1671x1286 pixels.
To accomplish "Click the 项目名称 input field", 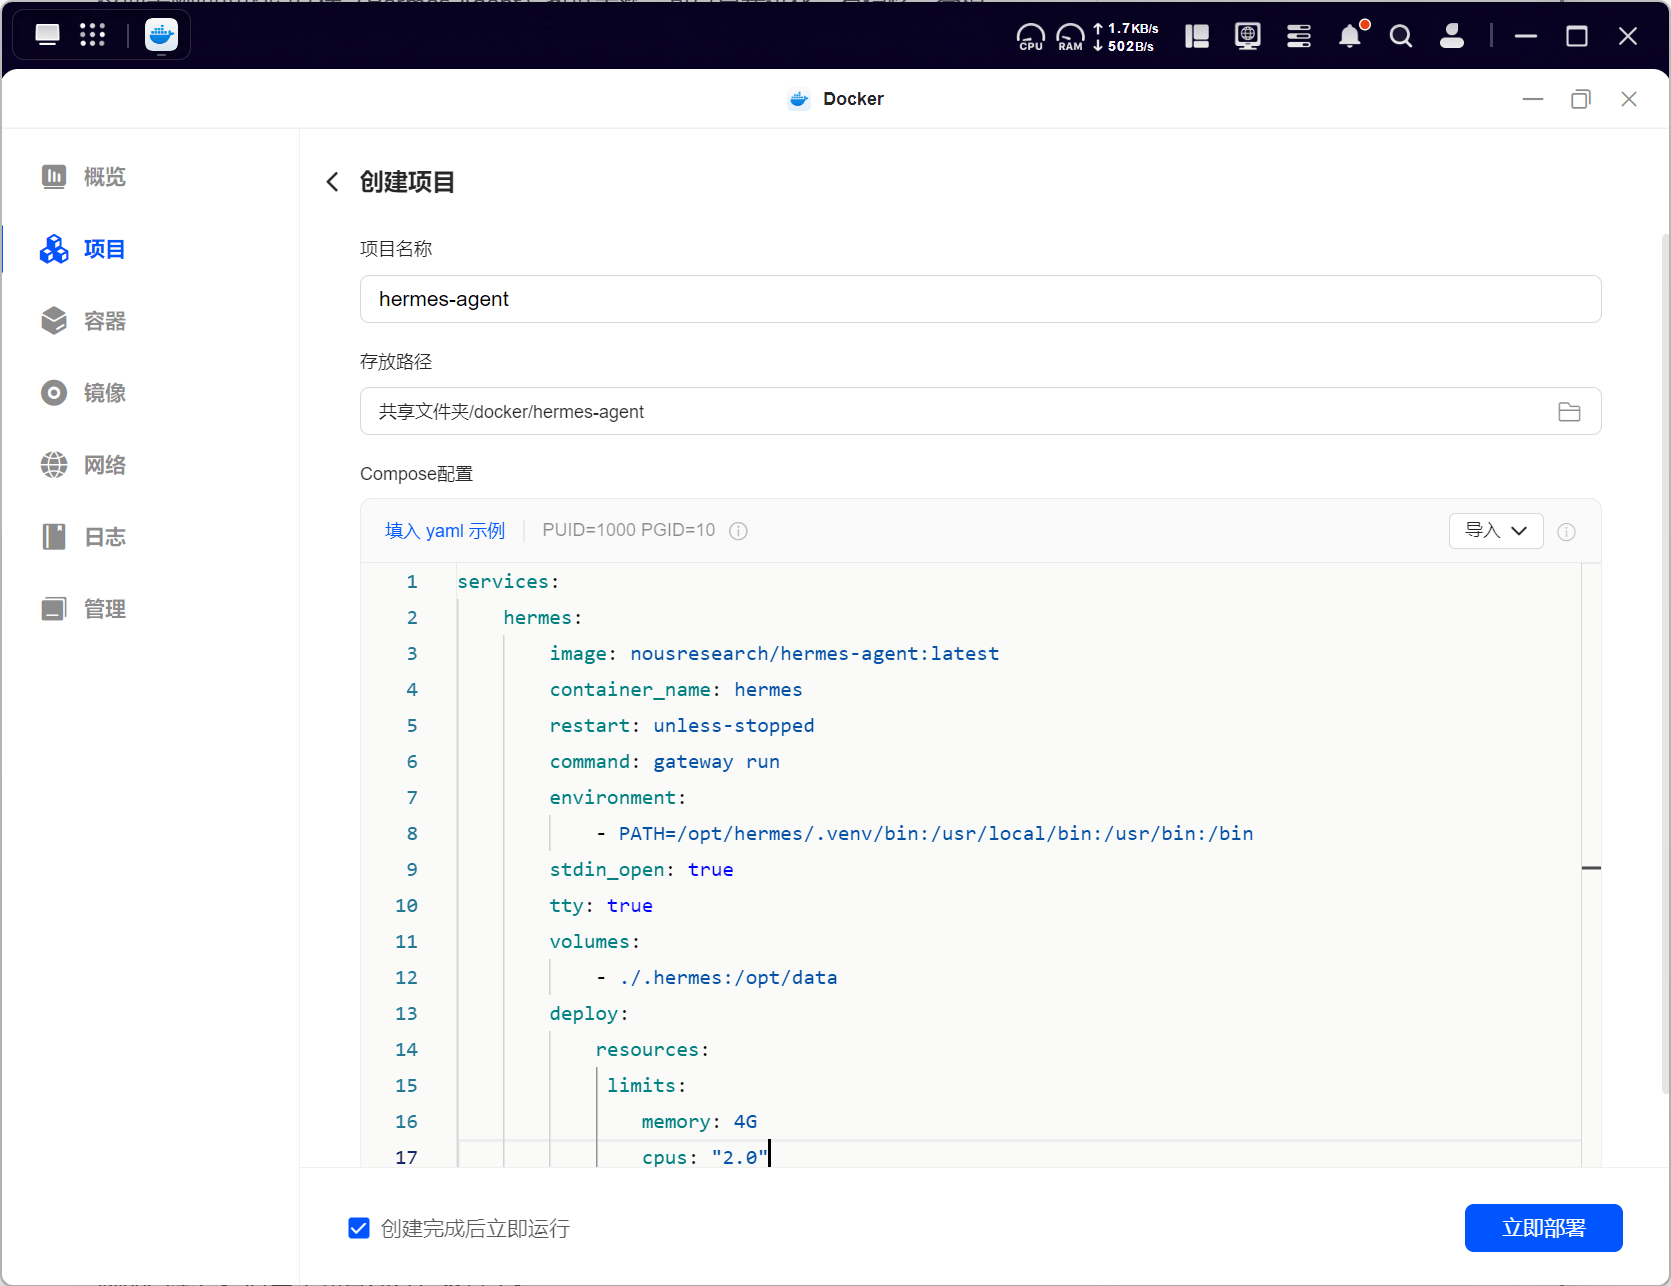I will click(x=979, y=299).
